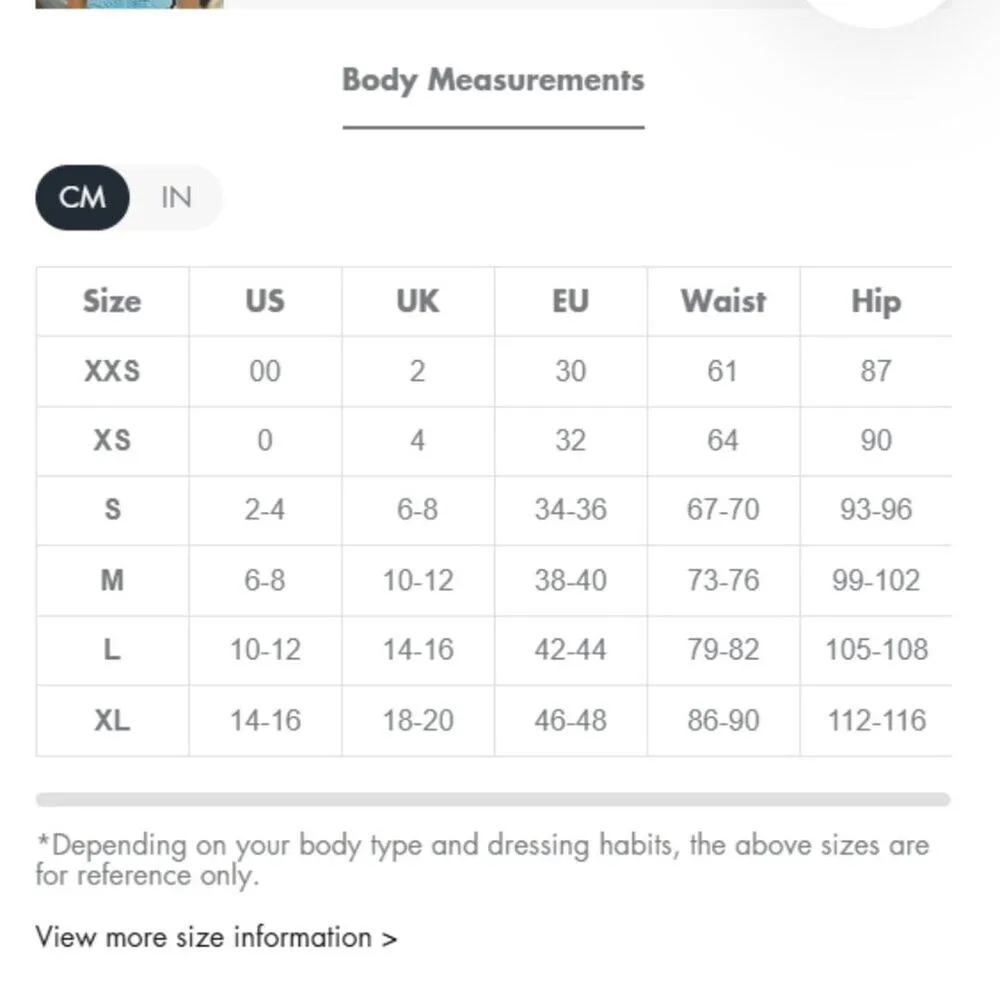Click the 112-116 hip measurement cell

[876, 720]
